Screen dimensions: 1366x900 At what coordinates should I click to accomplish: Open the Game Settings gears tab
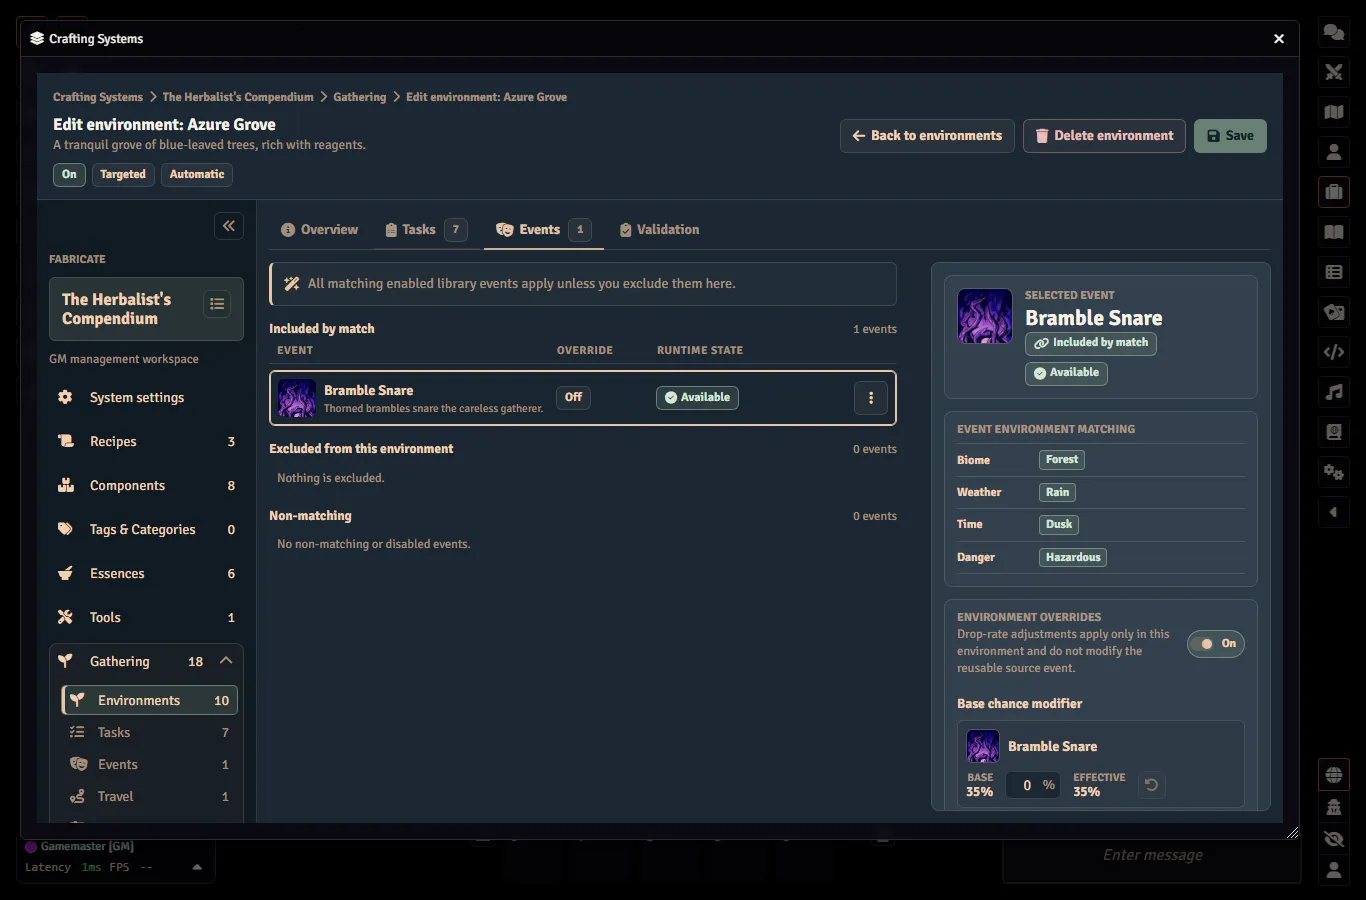pyautogui.click(x=1334, y=472)
